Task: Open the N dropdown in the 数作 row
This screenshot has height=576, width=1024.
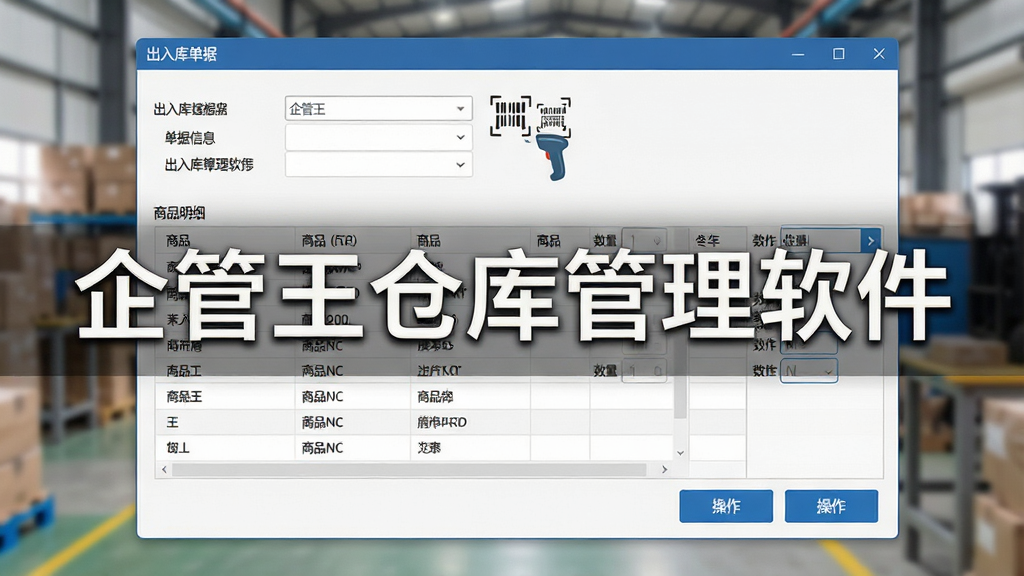Action: pos(809,371)
